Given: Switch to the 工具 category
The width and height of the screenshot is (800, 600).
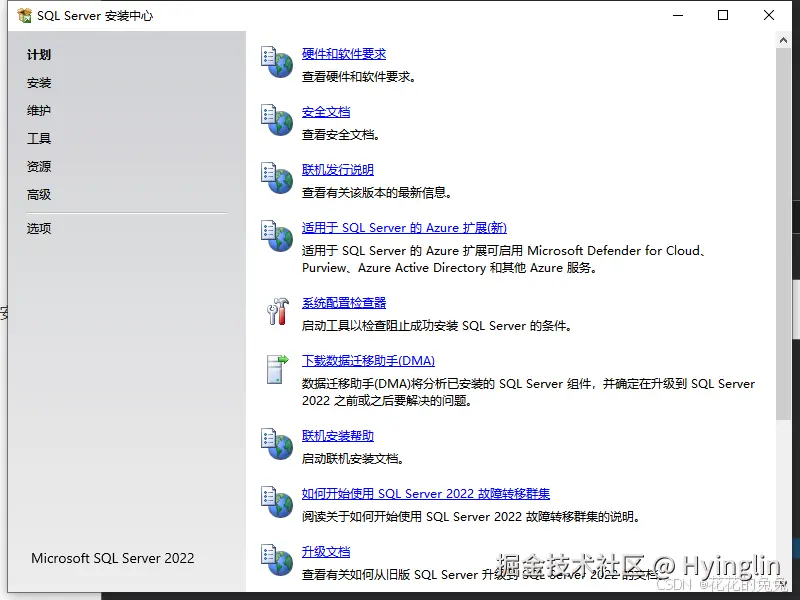Looking at the screenshot, I should tap(39, 138).
